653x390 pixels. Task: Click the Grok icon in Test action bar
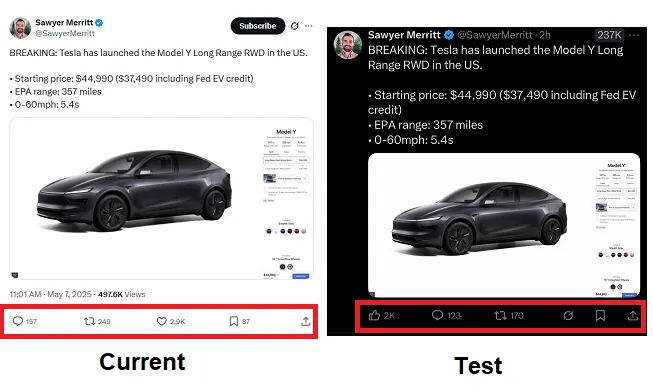click(x=568, y=315)
